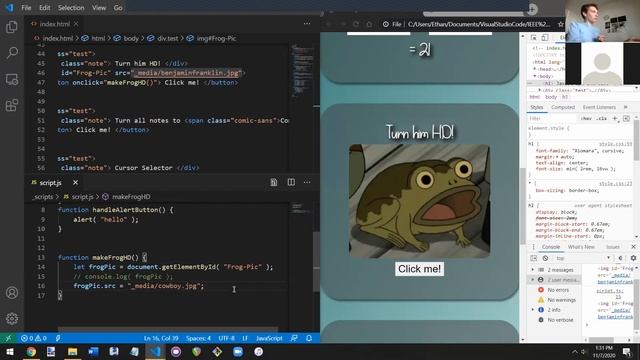The image size is (640, 360).
Task: Switch to the index.html editor tab
Action: coord(54,24)
